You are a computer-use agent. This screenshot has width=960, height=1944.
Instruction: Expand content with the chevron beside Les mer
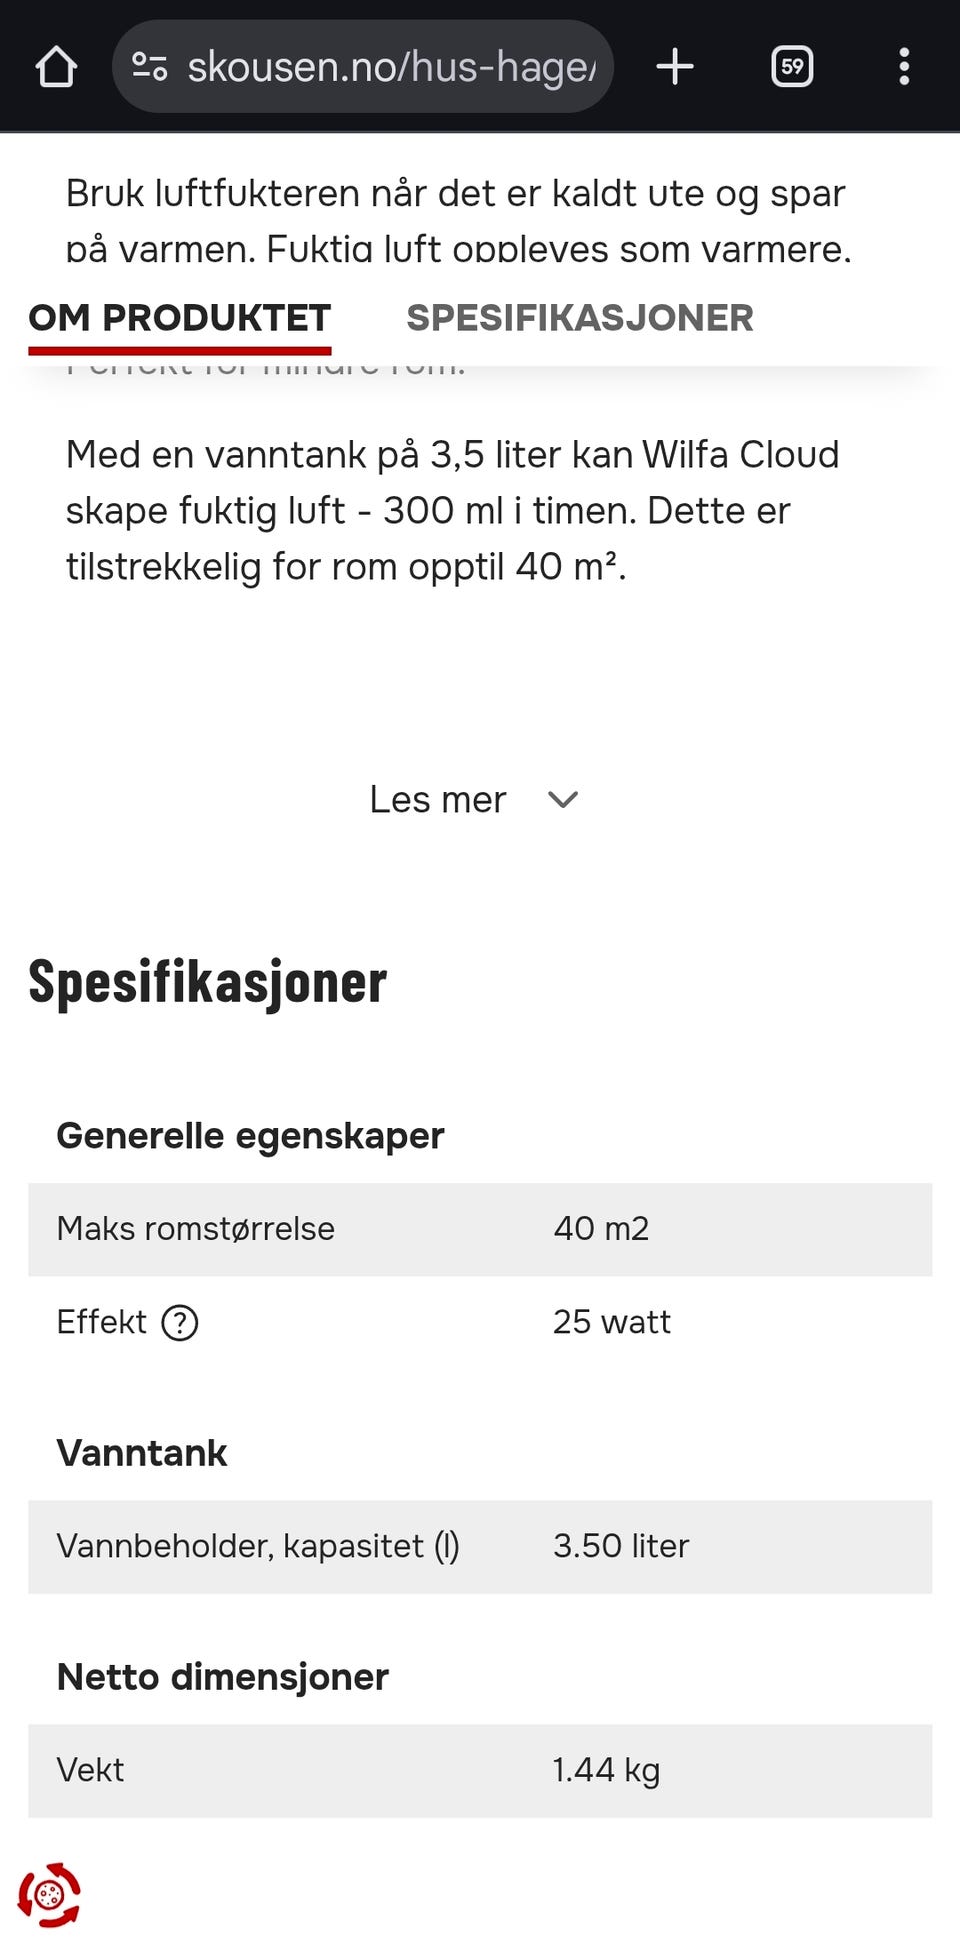click(x=561, y=800)
